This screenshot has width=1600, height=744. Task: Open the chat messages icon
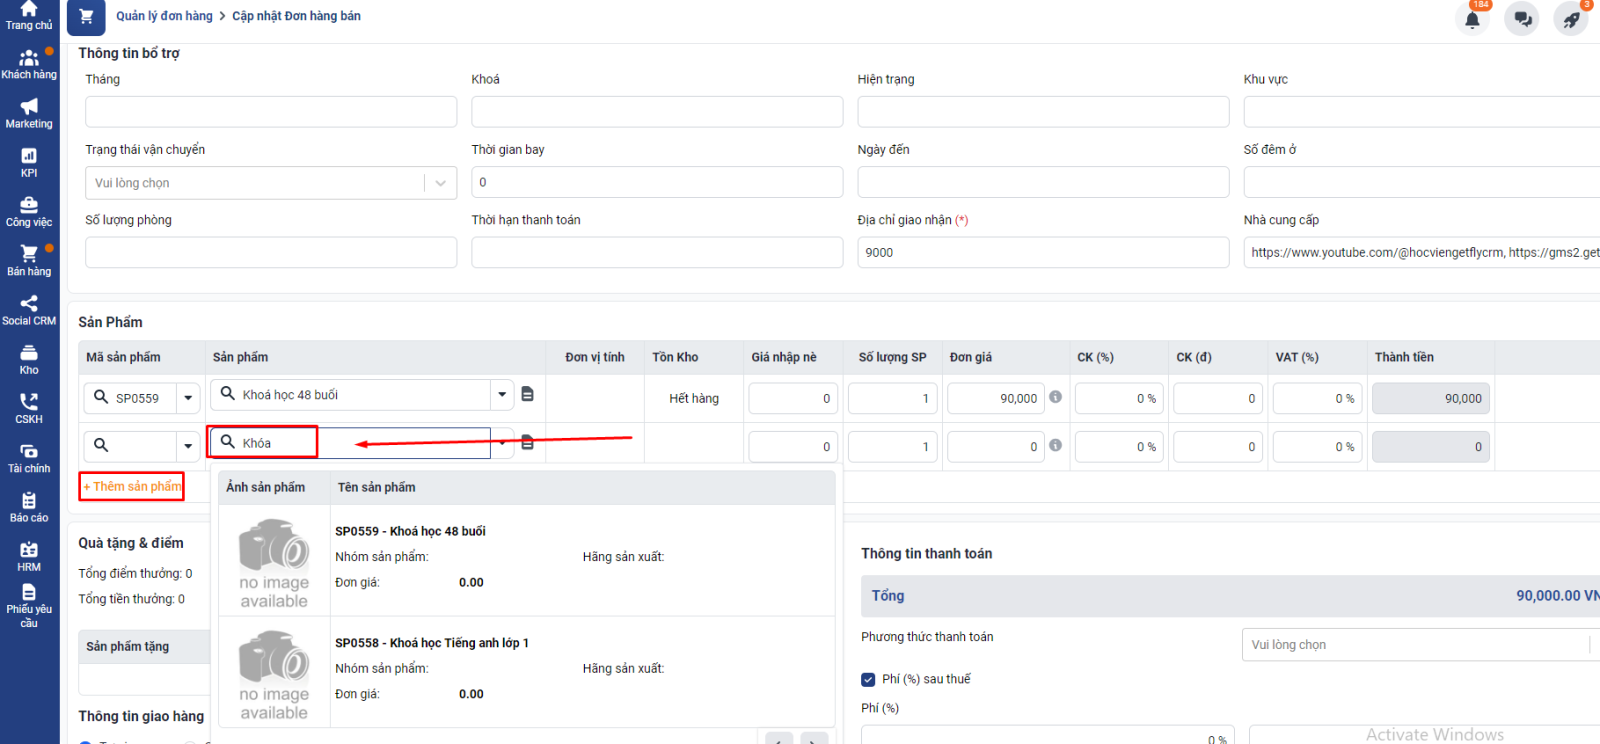pos(1522,19)
